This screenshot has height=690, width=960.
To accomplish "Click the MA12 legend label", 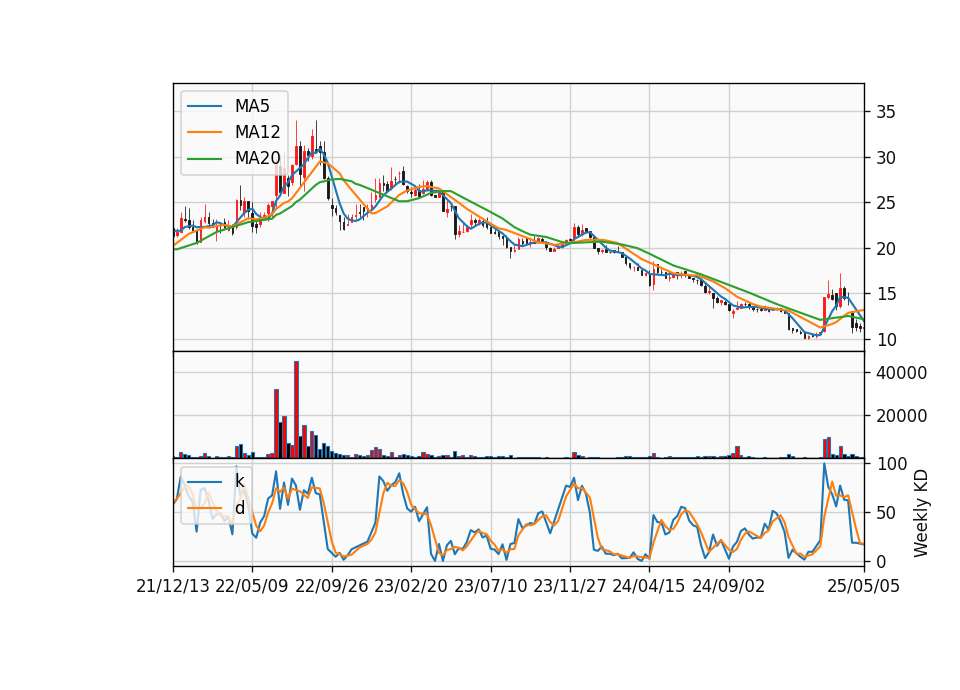I will point(257,132).
